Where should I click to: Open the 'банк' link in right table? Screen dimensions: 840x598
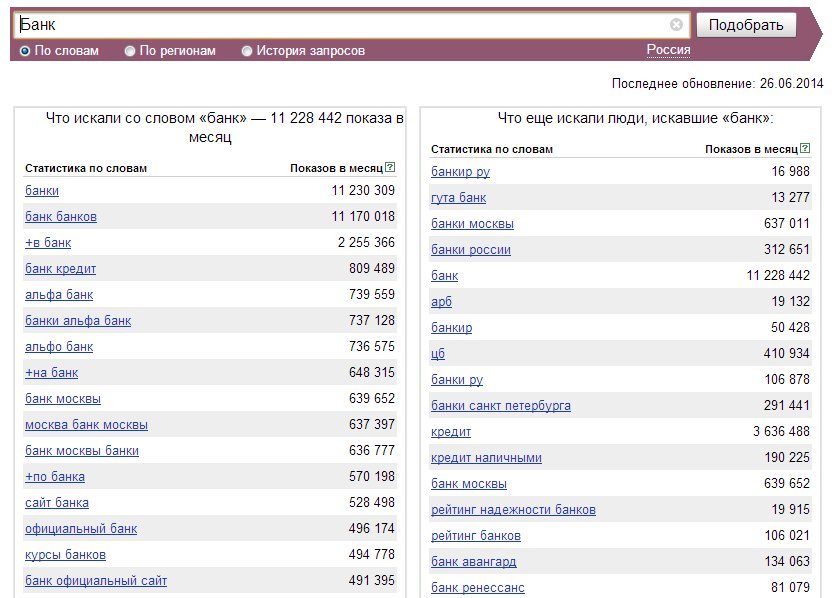pos(445,276)
